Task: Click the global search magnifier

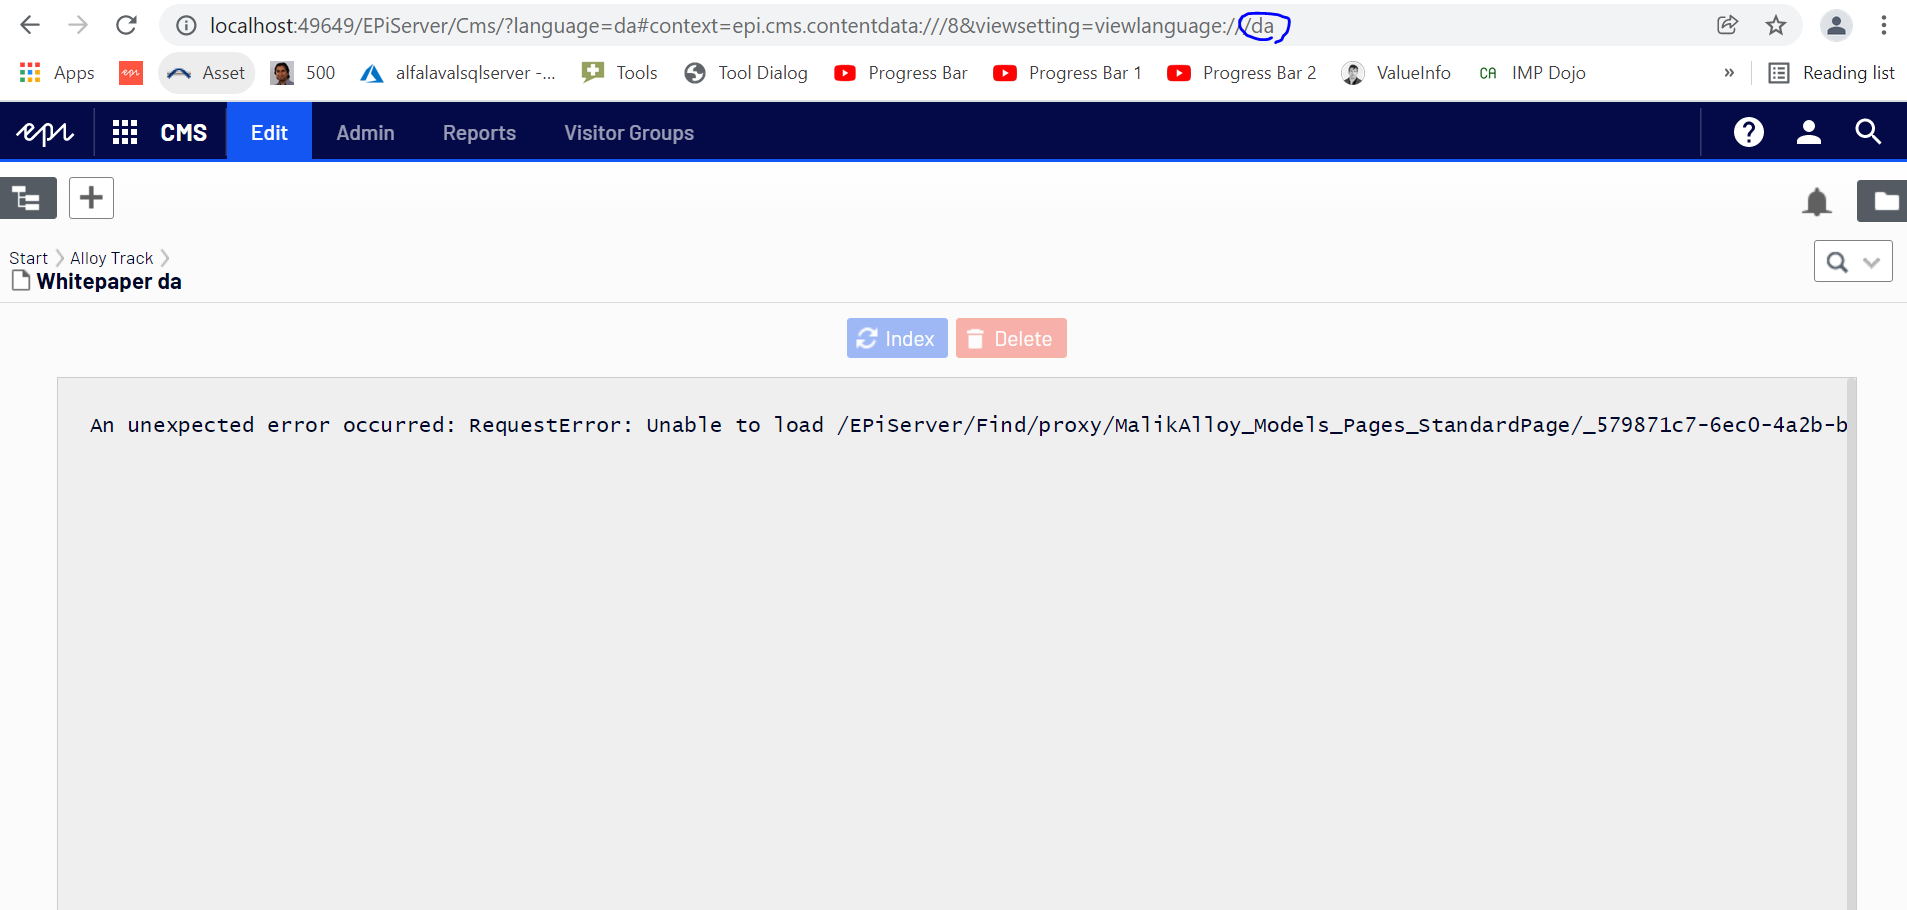Action: point(1867,132)
